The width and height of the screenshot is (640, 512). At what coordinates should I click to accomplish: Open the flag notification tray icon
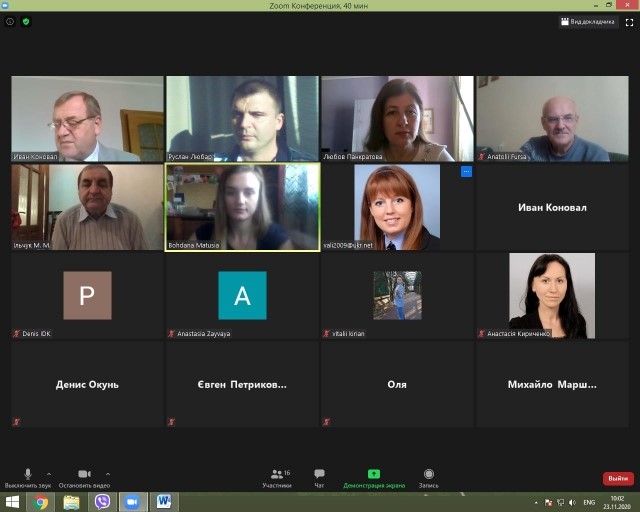(549, 503)
